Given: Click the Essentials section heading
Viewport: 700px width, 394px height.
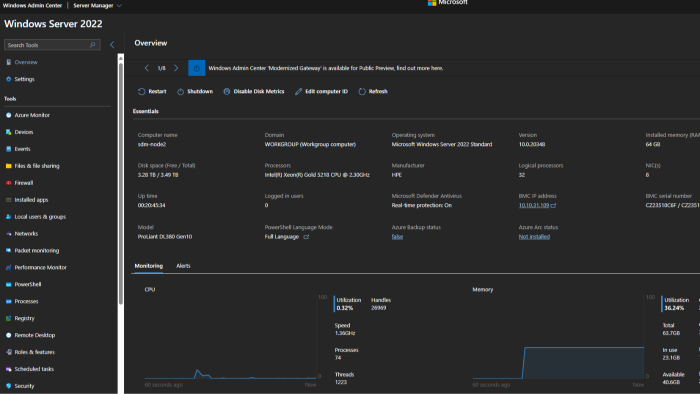Looking at the screenshot, I should click(146, 112).
